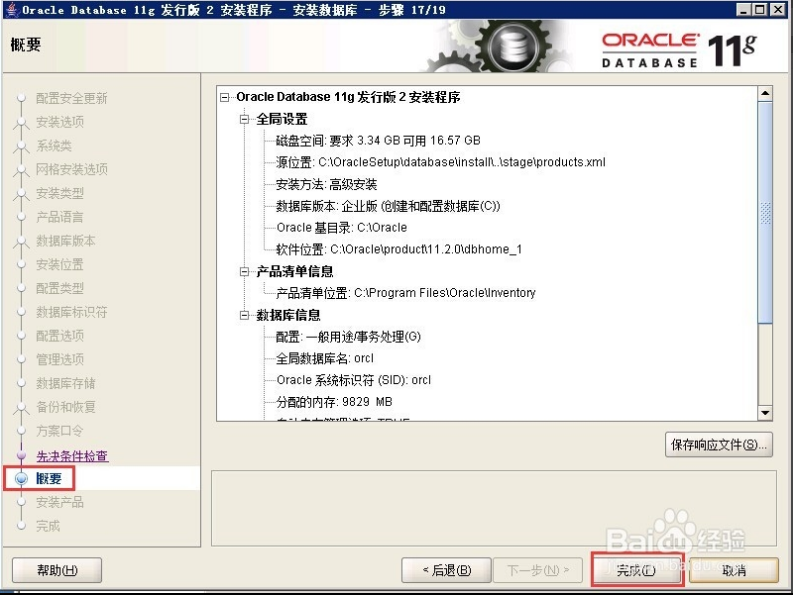The width and height of the screenshot is (793, 595).
Task: Click the 安装选项 step
Action: coord(60,122)
